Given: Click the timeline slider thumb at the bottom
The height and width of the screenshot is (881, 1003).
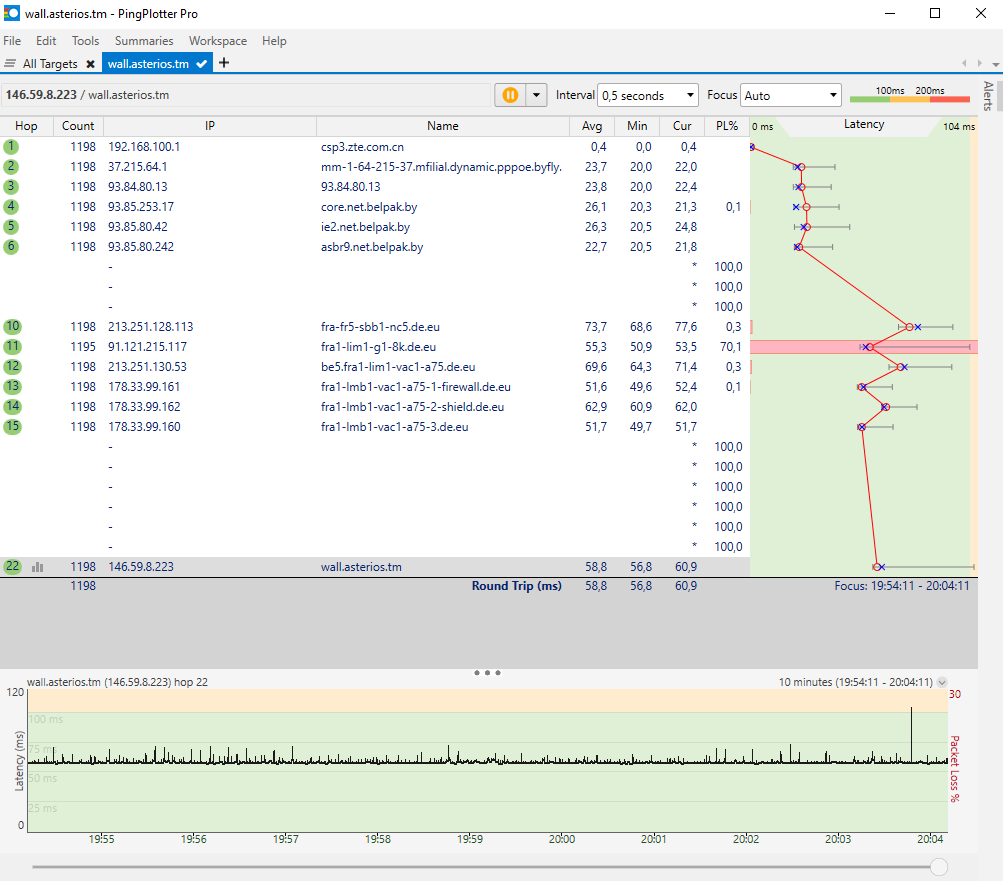Looking at the screenshot, I should coord(938,867).
